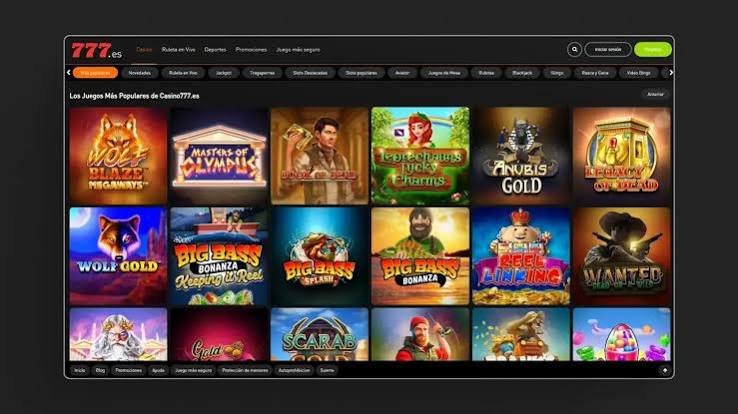Open the Wolf Blaze Megaways game
The height and width of the screenshot is (414, 738).
(118, 156)
